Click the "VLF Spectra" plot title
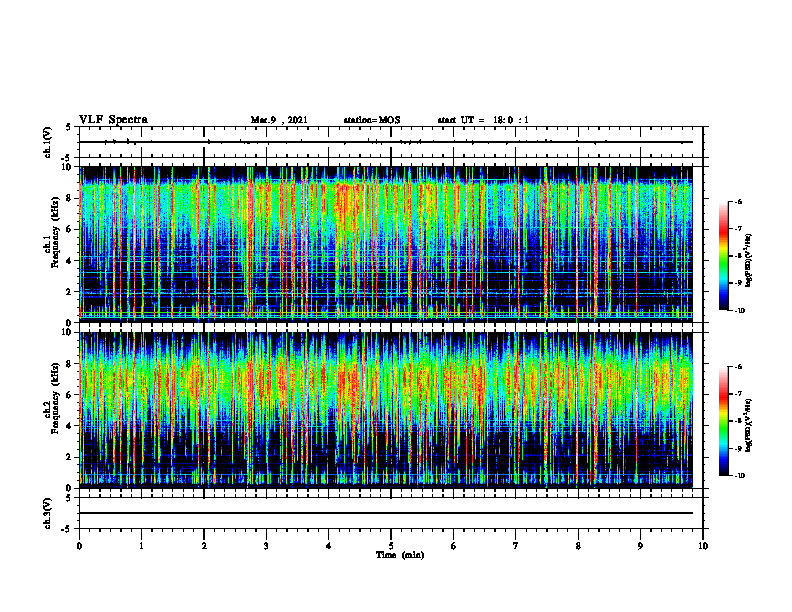This screenshot has width=792, height=612. click(113, 120)
